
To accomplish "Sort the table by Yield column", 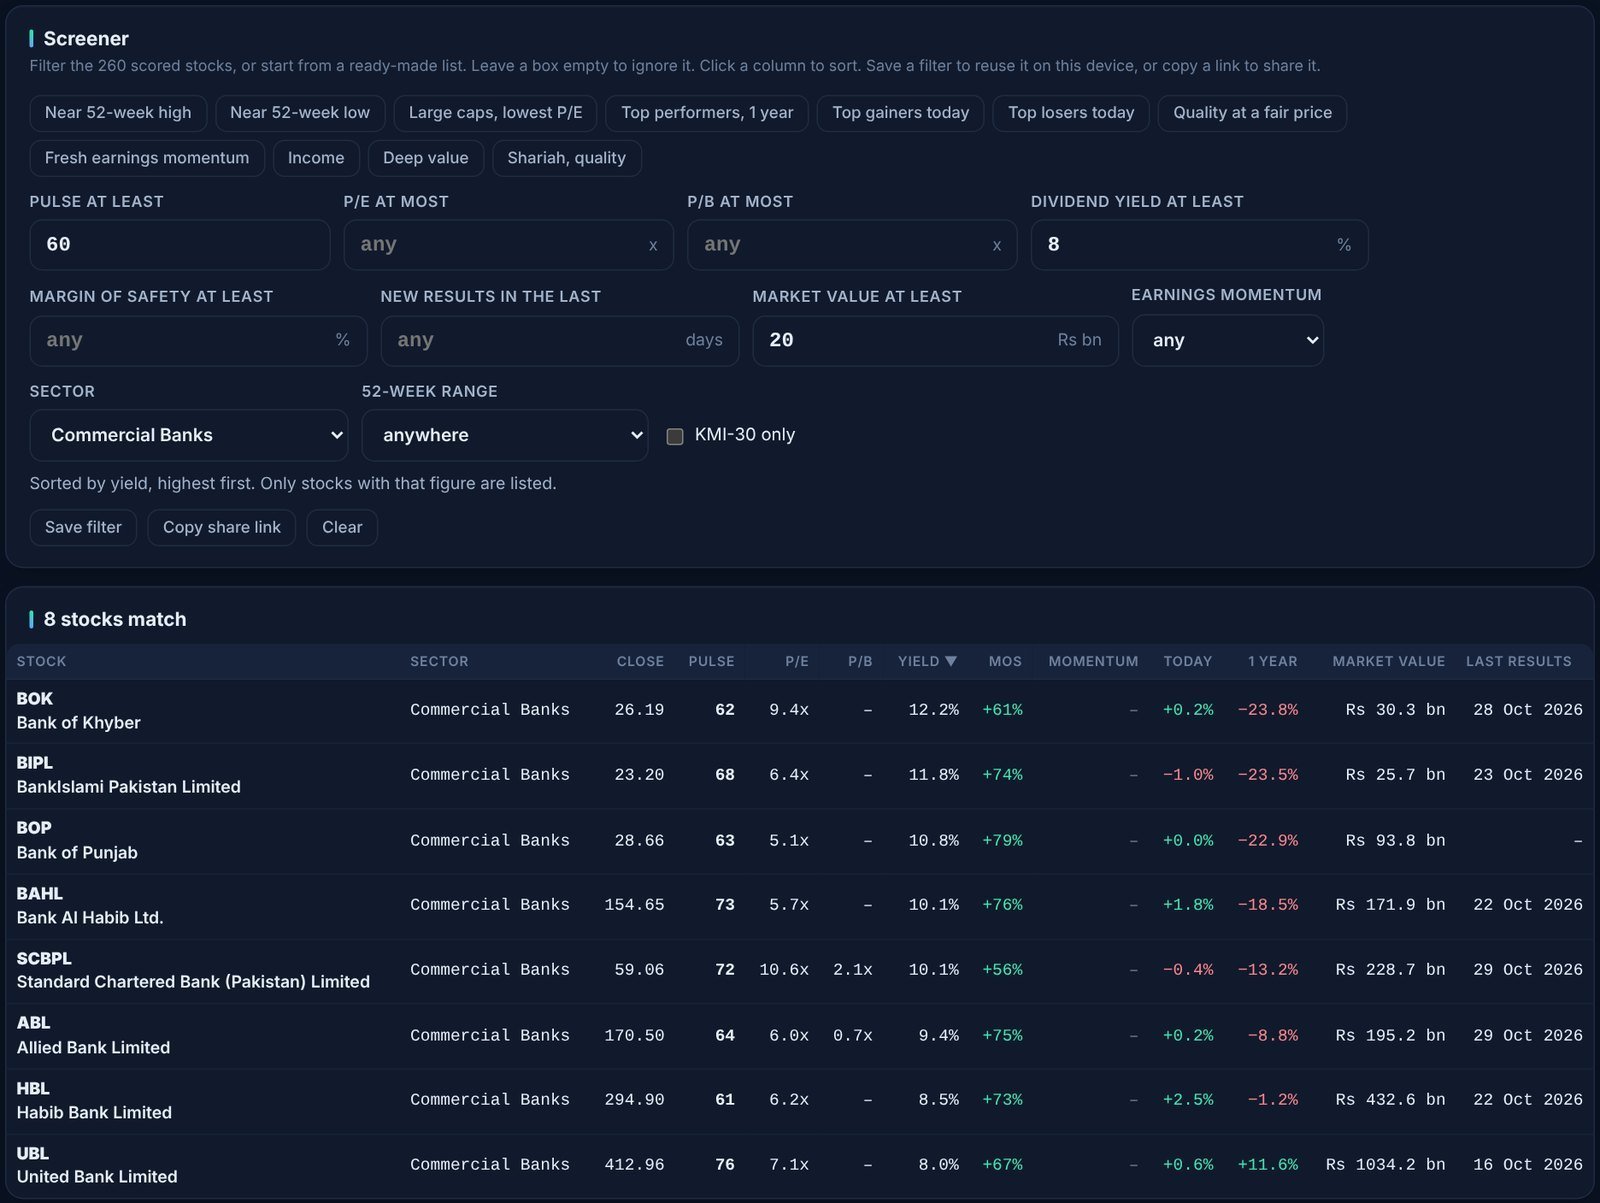I will click(927, 661).
